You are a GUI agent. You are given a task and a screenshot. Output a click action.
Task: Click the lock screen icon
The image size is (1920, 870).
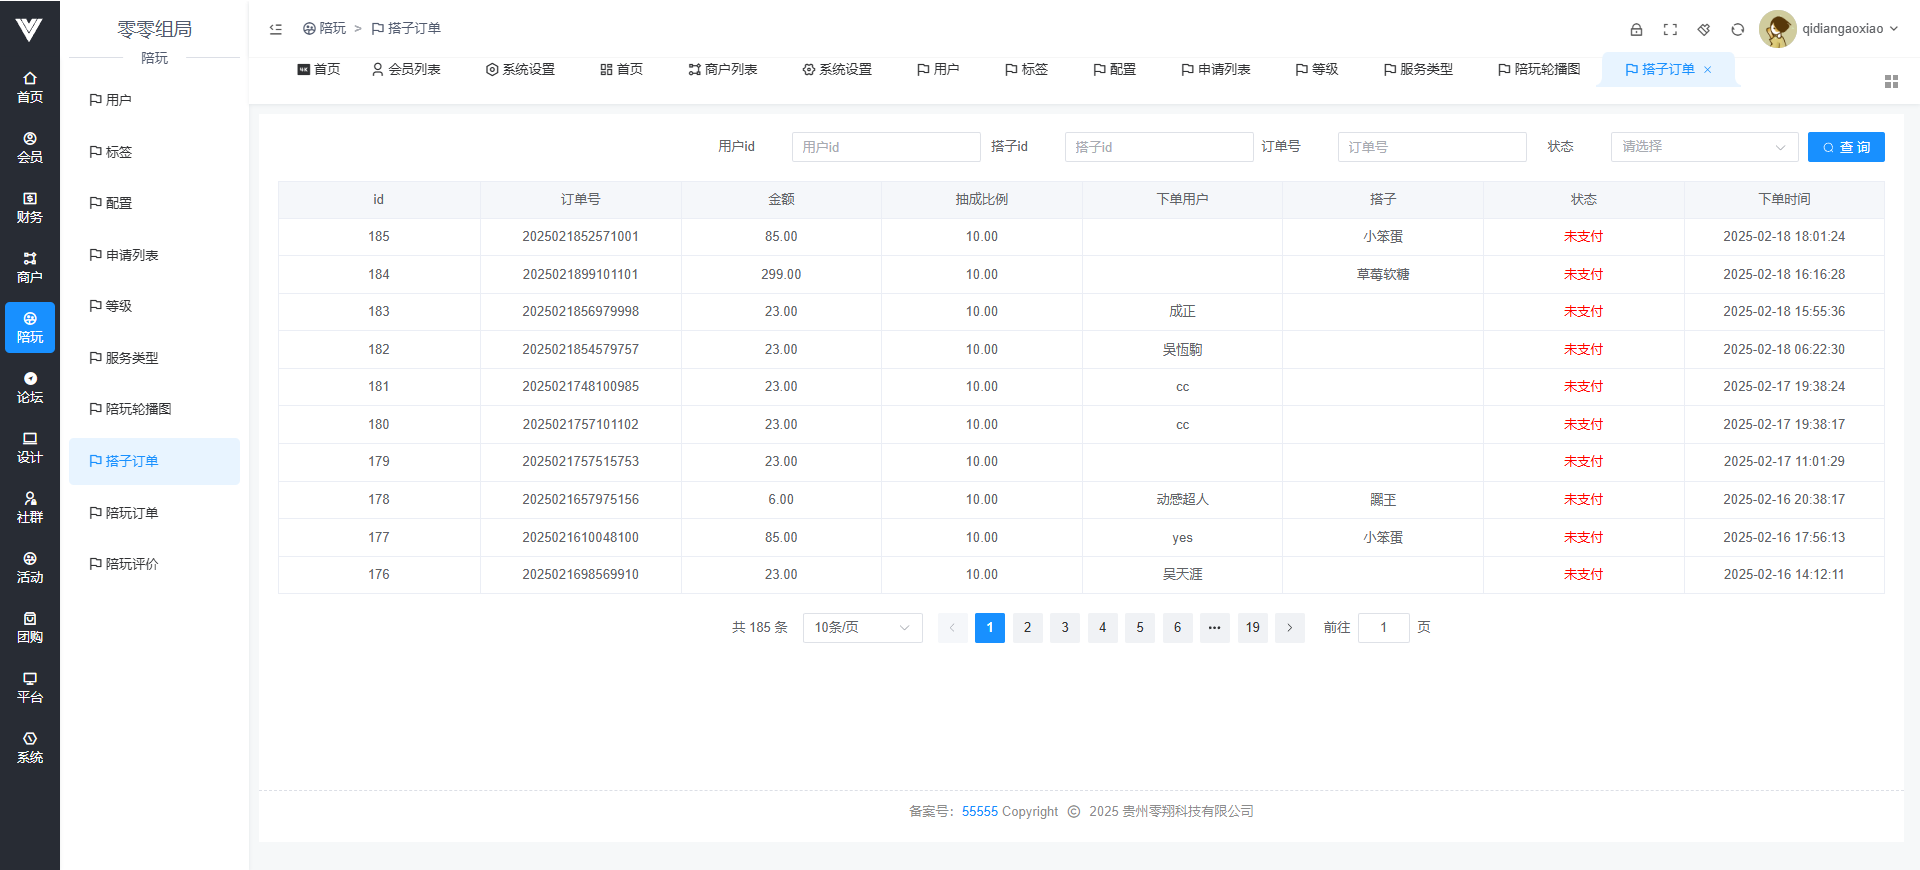pos(1636,29)
